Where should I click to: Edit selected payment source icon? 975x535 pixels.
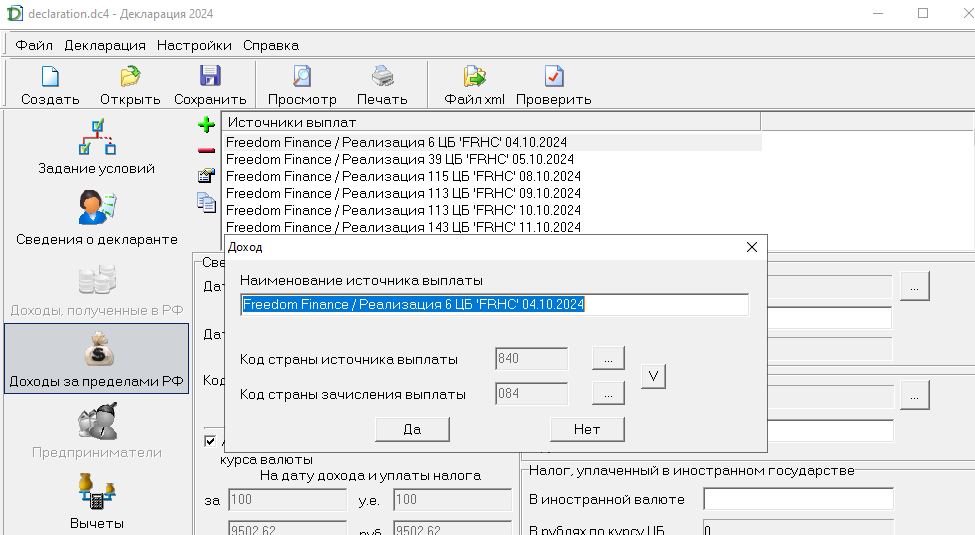(206, 176)
